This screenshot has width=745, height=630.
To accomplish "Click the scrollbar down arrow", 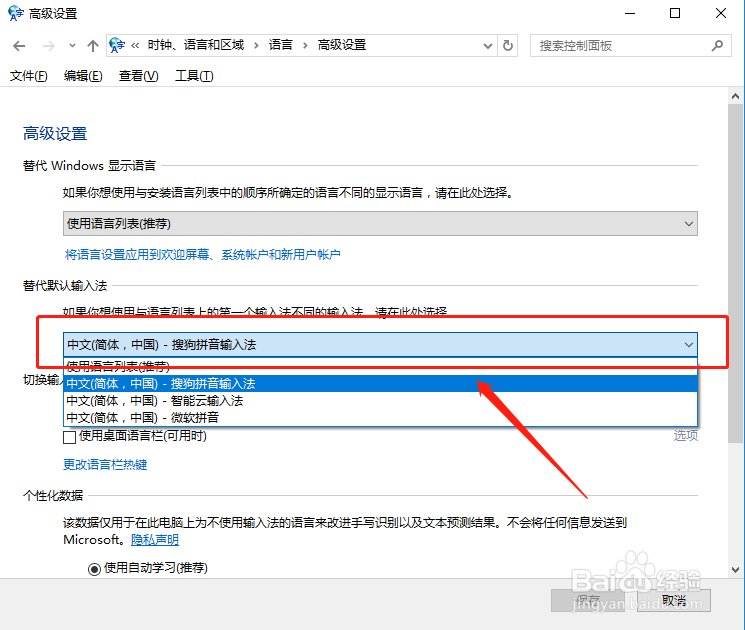I will [x=735, y=569].
